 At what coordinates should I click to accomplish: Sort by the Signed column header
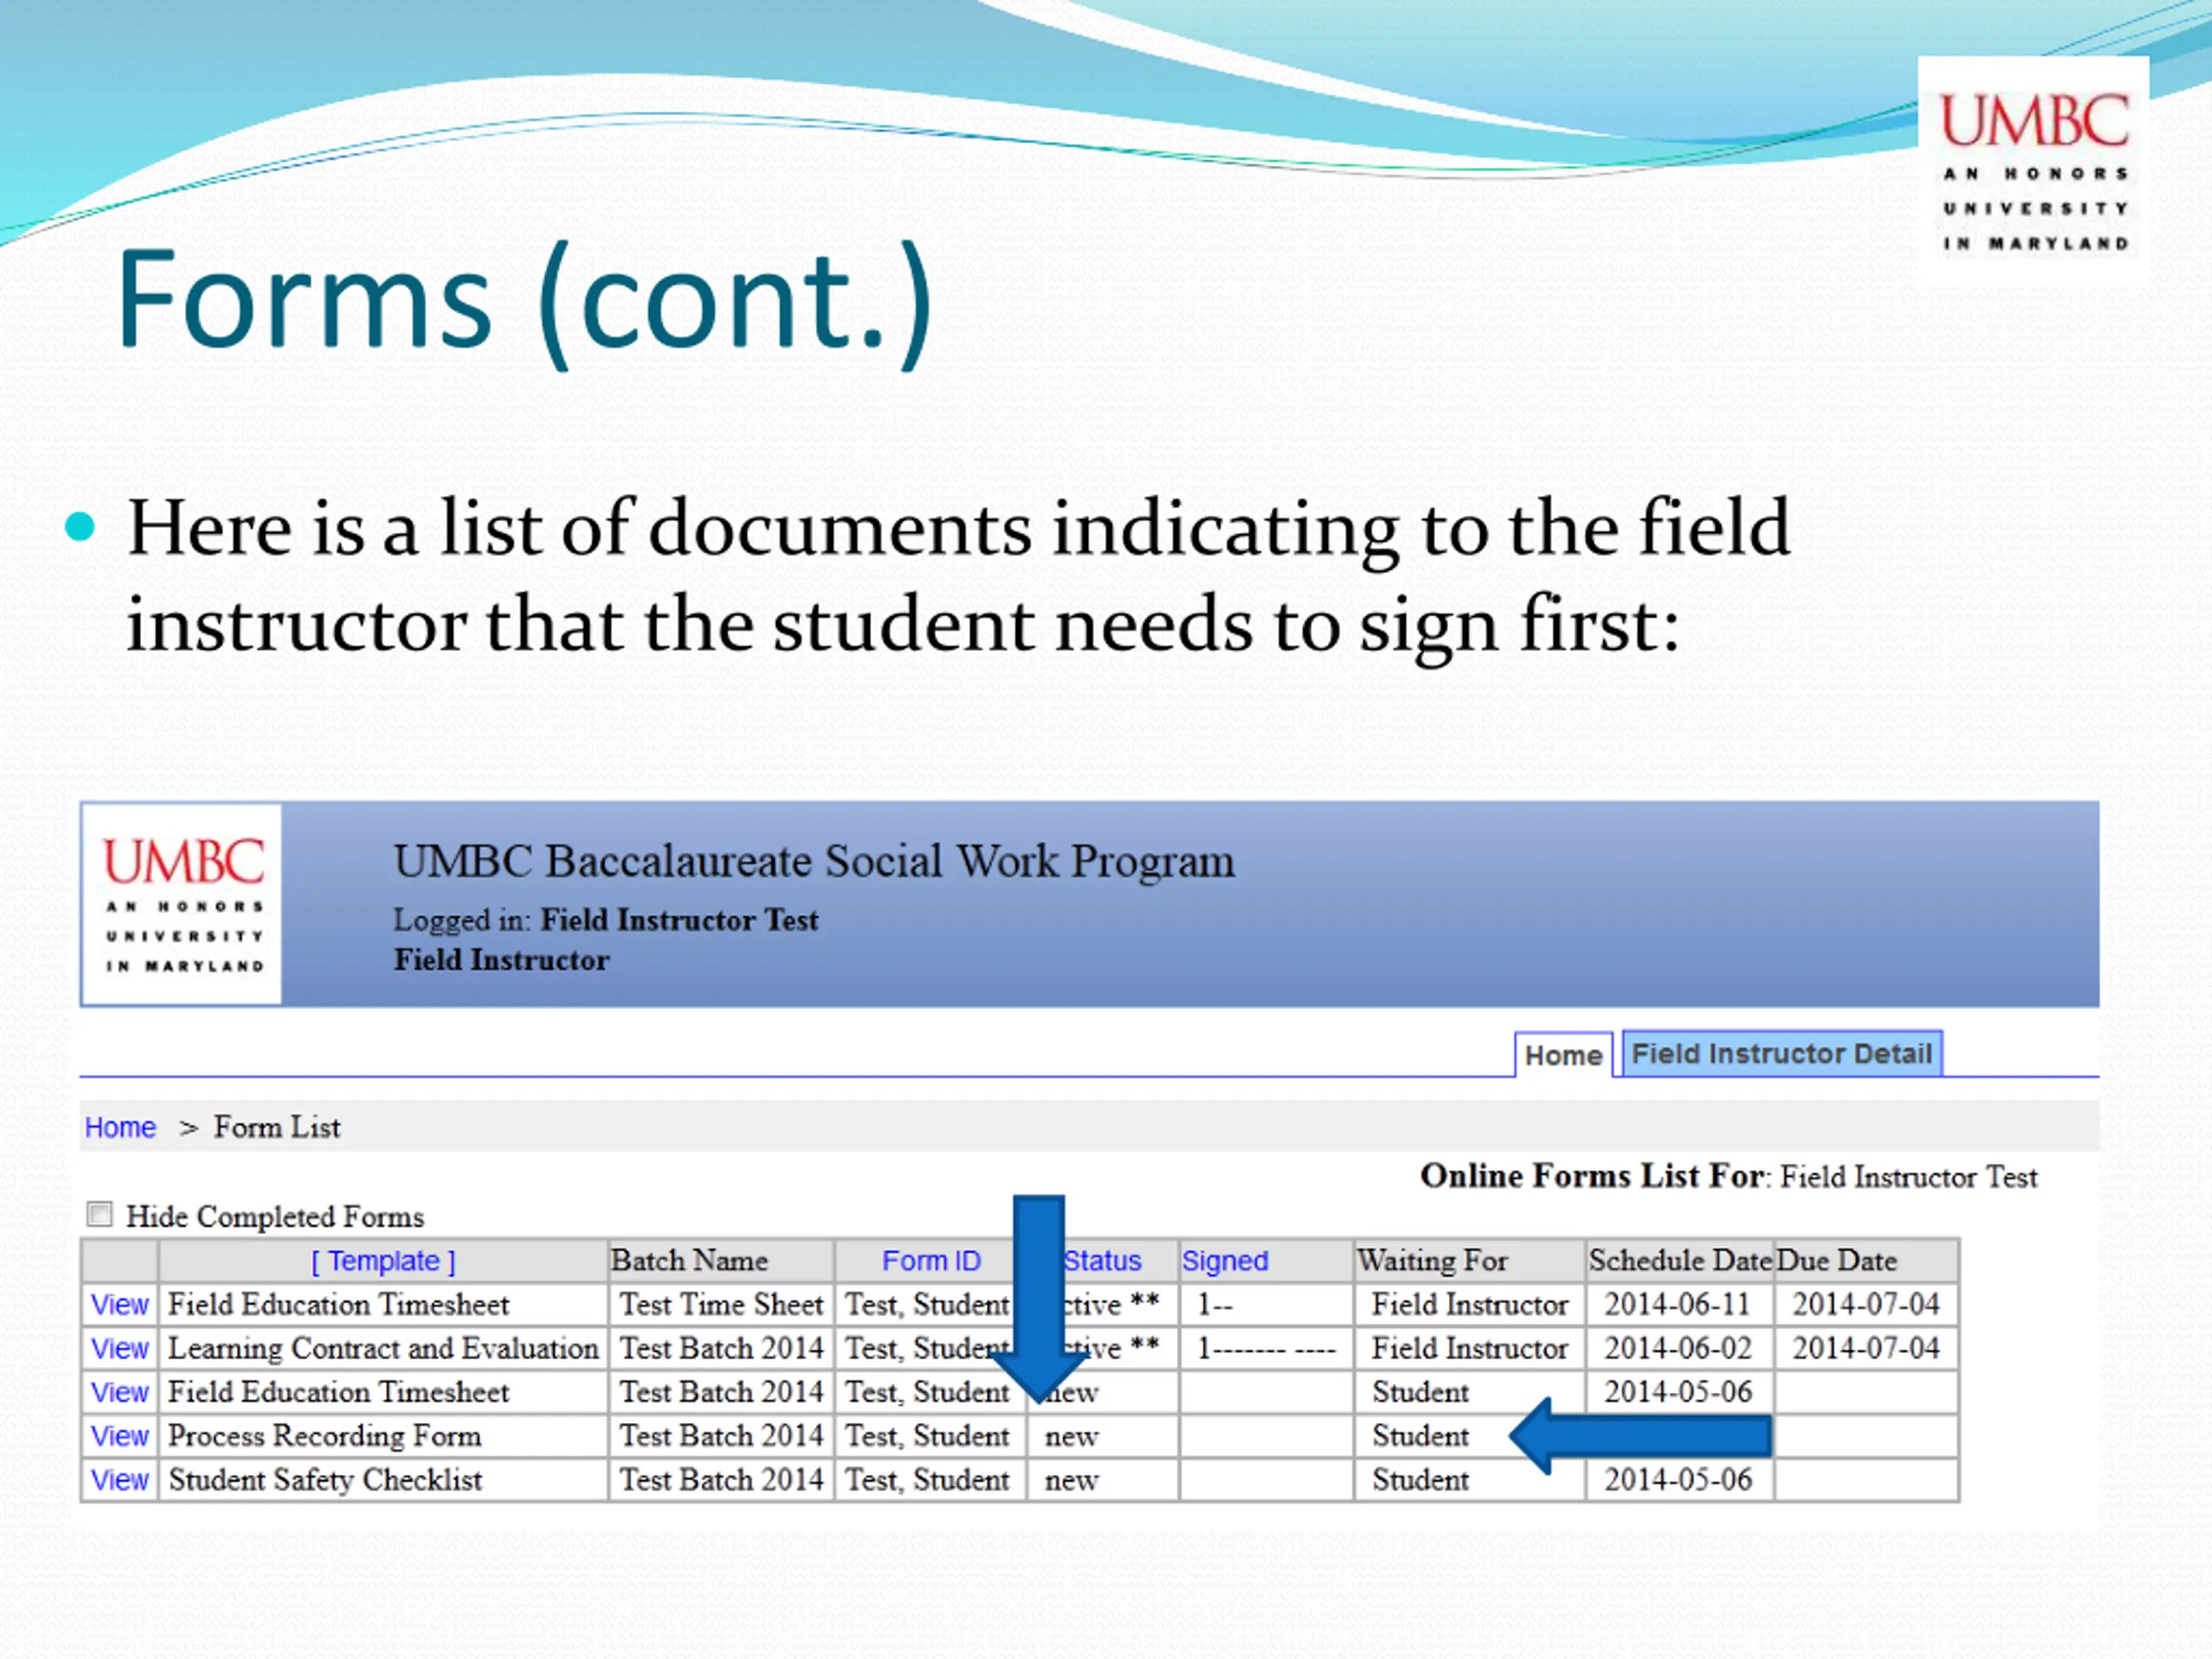pyautogui.click(x=1225, y=1261)
